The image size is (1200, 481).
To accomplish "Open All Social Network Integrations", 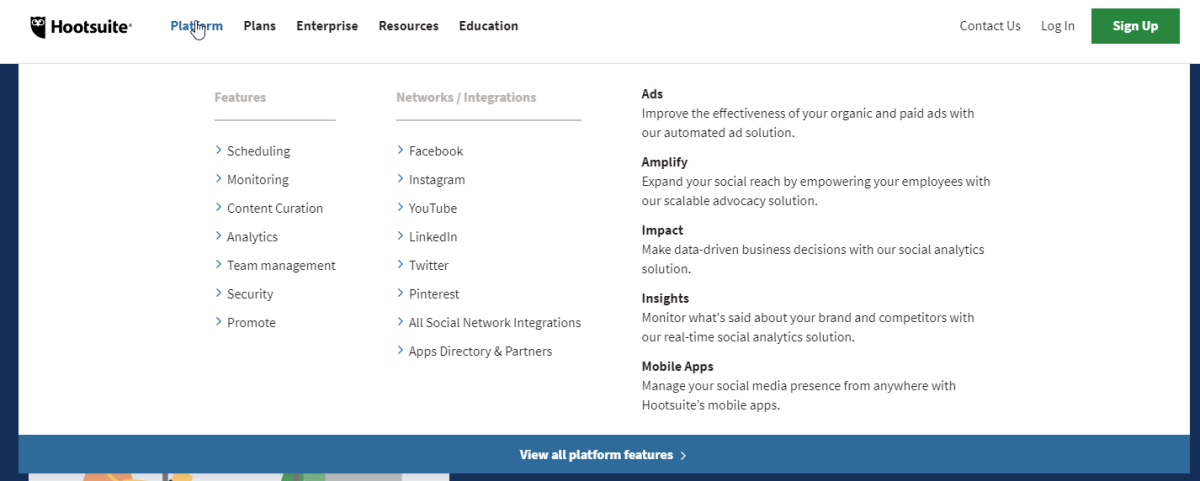I will [x=494, y=323].
